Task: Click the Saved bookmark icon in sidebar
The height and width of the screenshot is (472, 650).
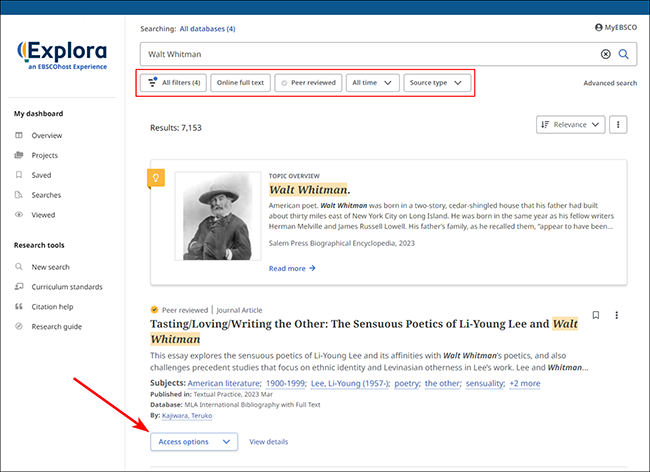Action: tap(19, 175)
